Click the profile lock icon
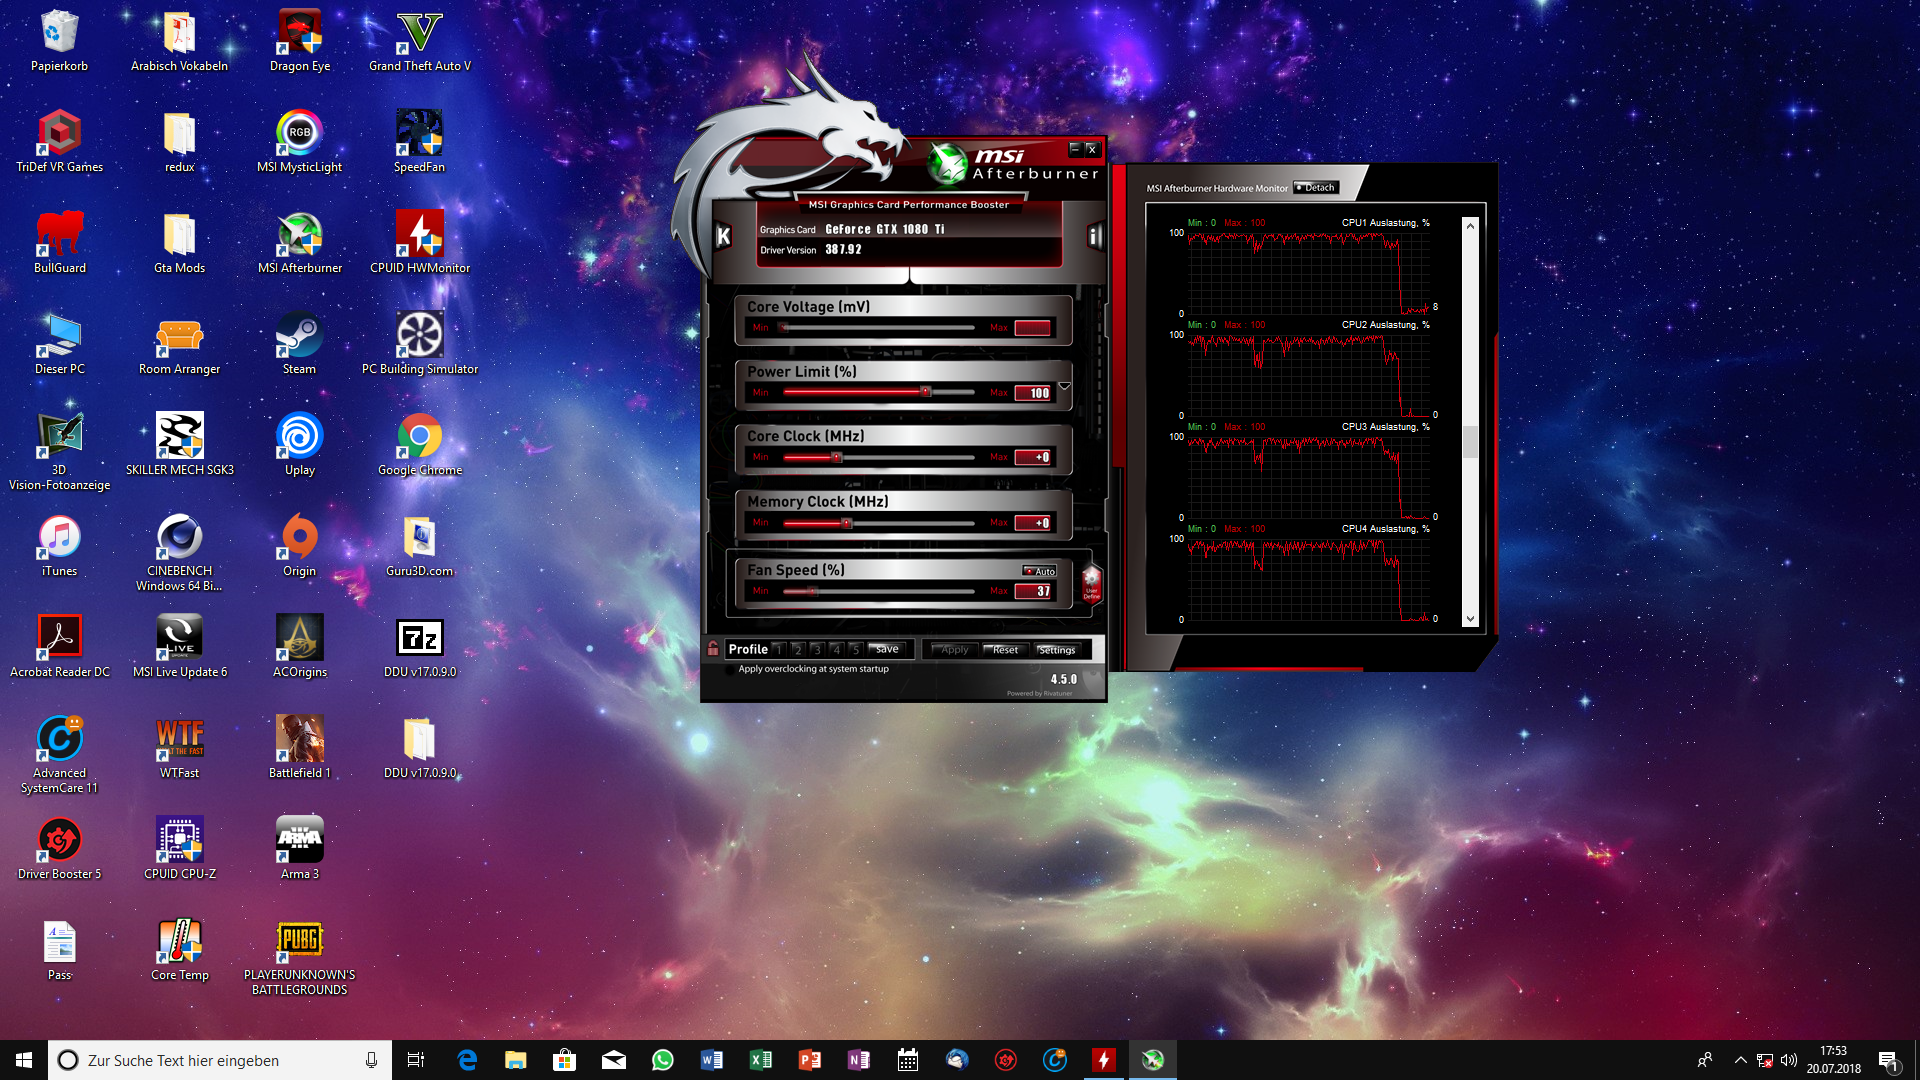1920x1080 pixels. coord(713,649)
